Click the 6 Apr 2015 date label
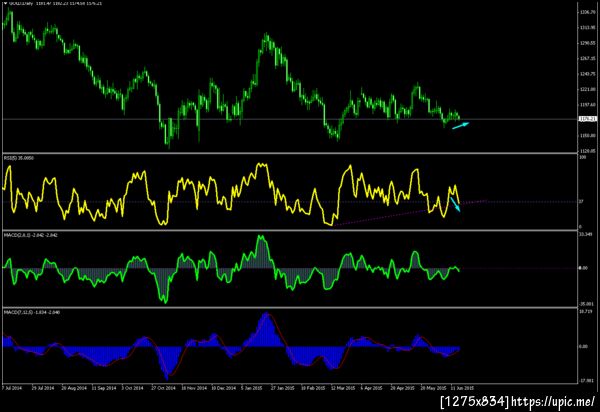 pyautogui.click(x=372, y=388)
